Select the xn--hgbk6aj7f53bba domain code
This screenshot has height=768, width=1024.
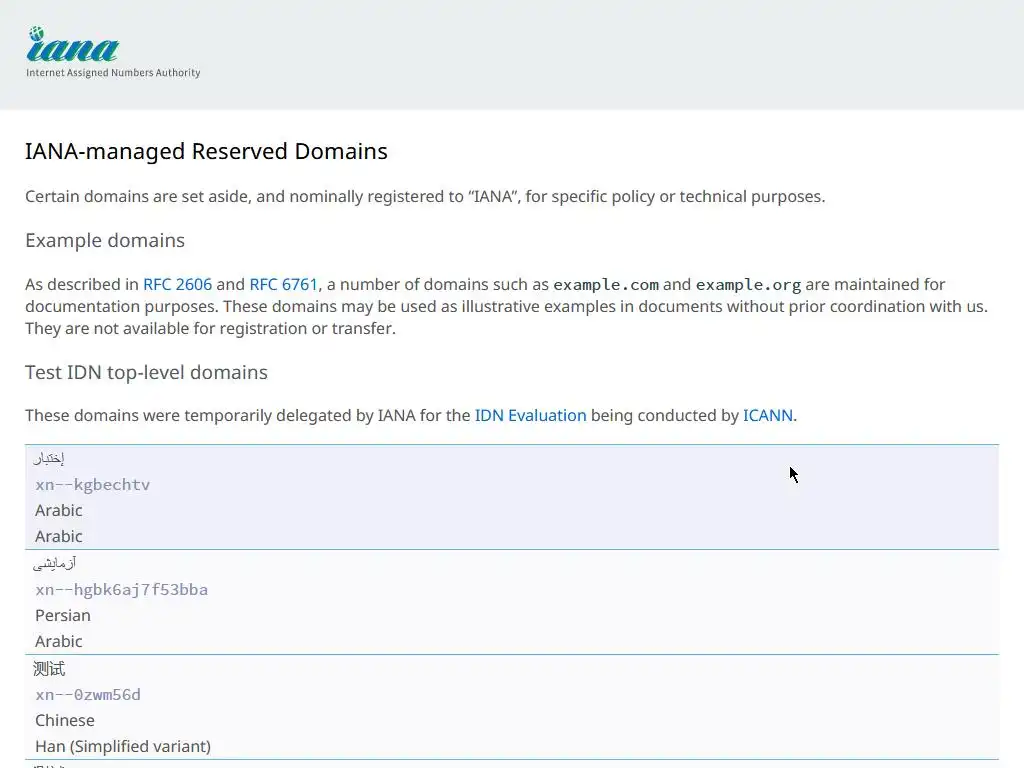point(121,590)
